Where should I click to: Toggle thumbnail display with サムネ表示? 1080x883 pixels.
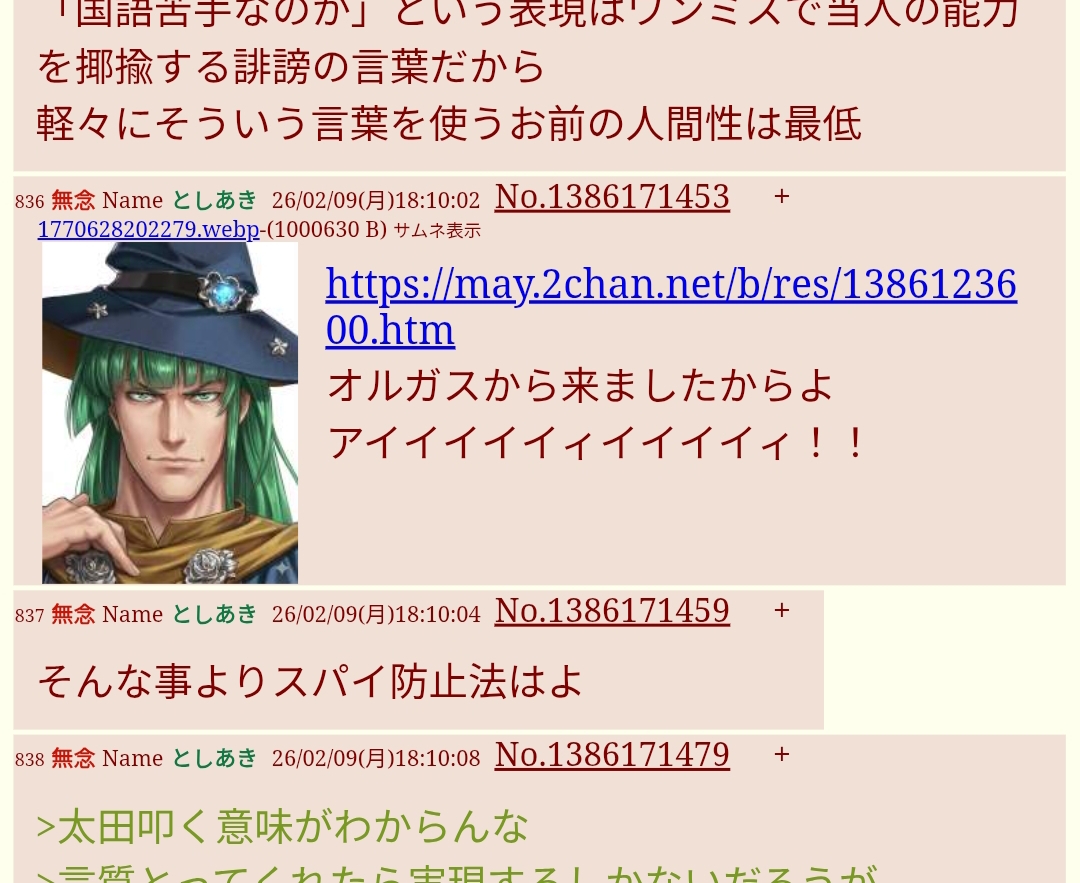[x=437, y=231]
